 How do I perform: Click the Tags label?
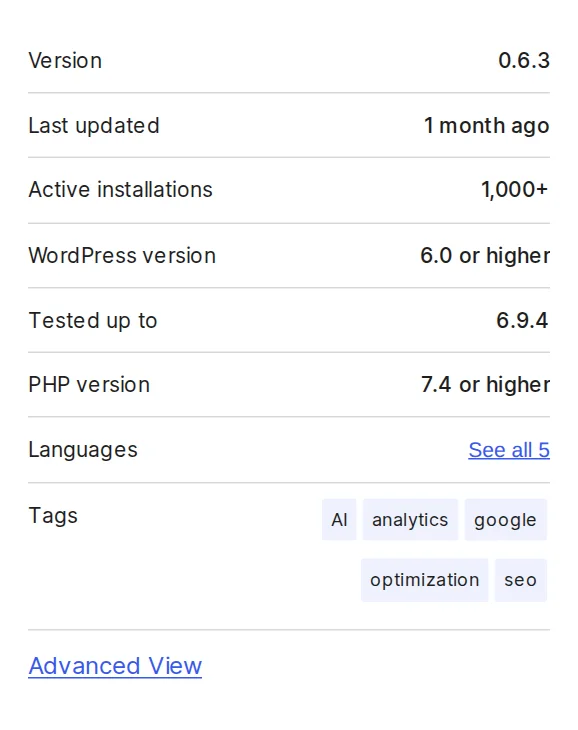[53, 516]
